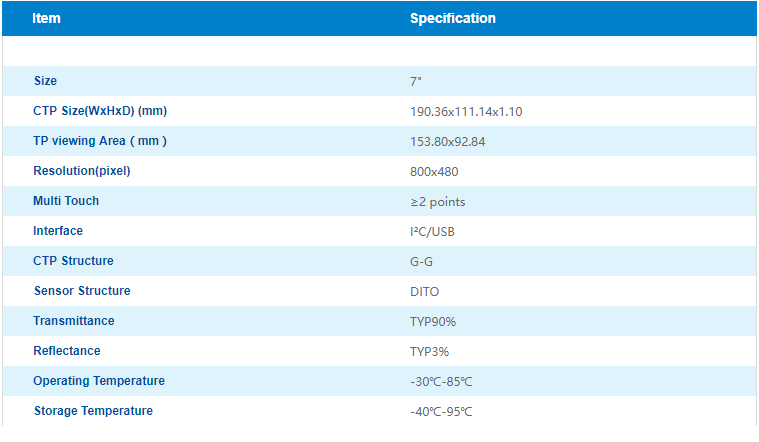The image size is (759, 442).
Task: Click the I²C/USB interface value
Action: [432, 232]
